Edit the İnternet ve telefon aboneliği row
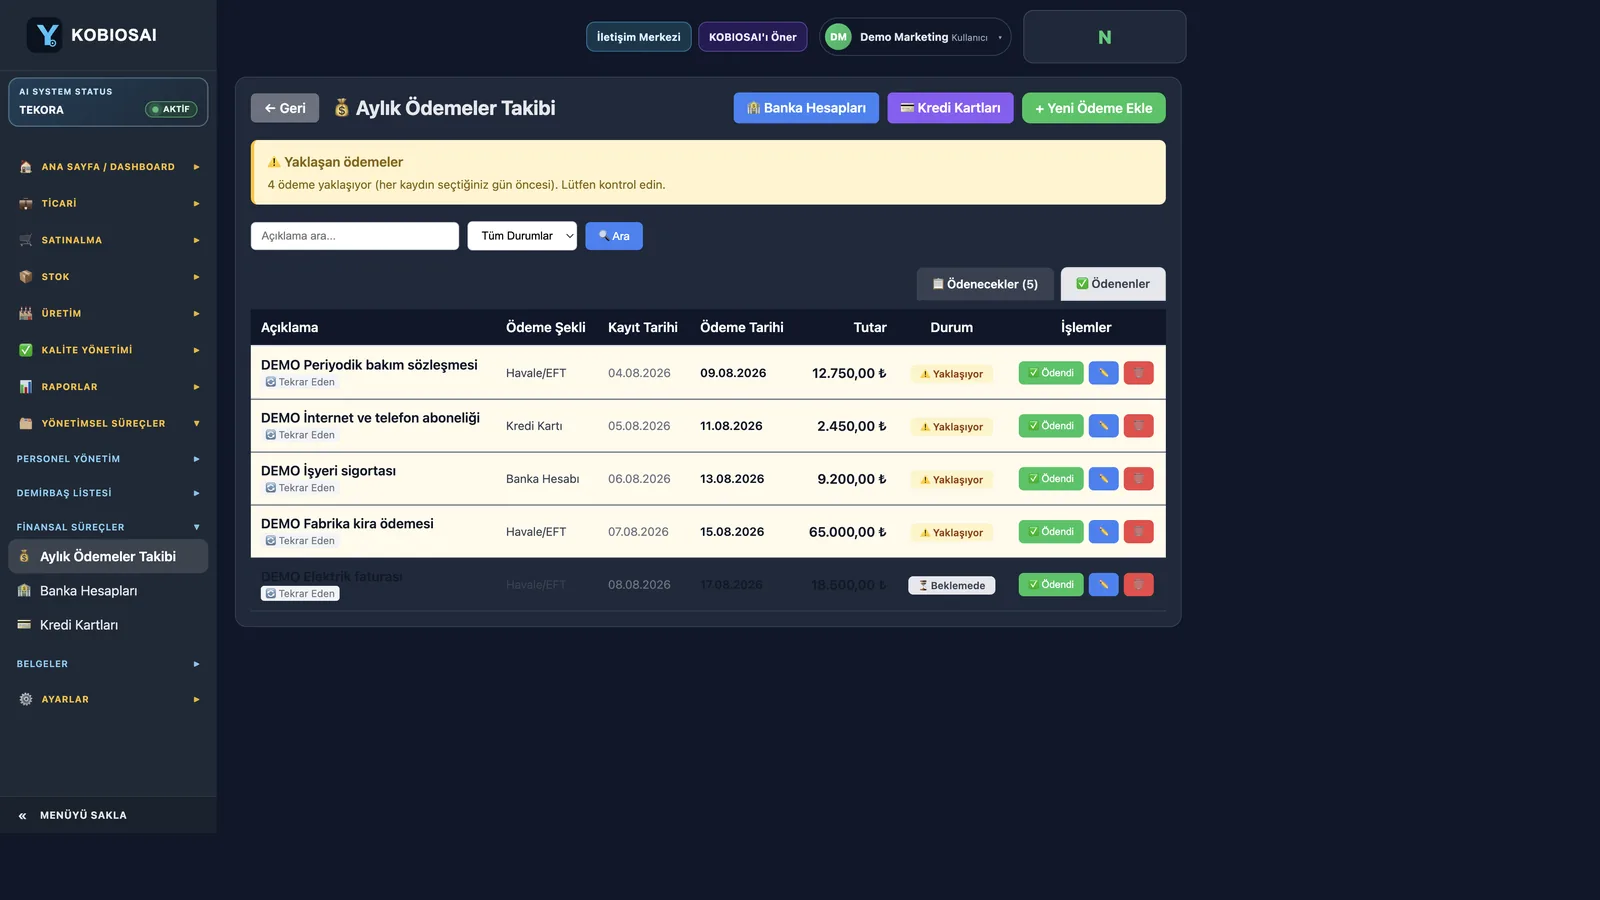This screenshot has width=1600, height=900. pyautogui.click(x=1103, y=426)
